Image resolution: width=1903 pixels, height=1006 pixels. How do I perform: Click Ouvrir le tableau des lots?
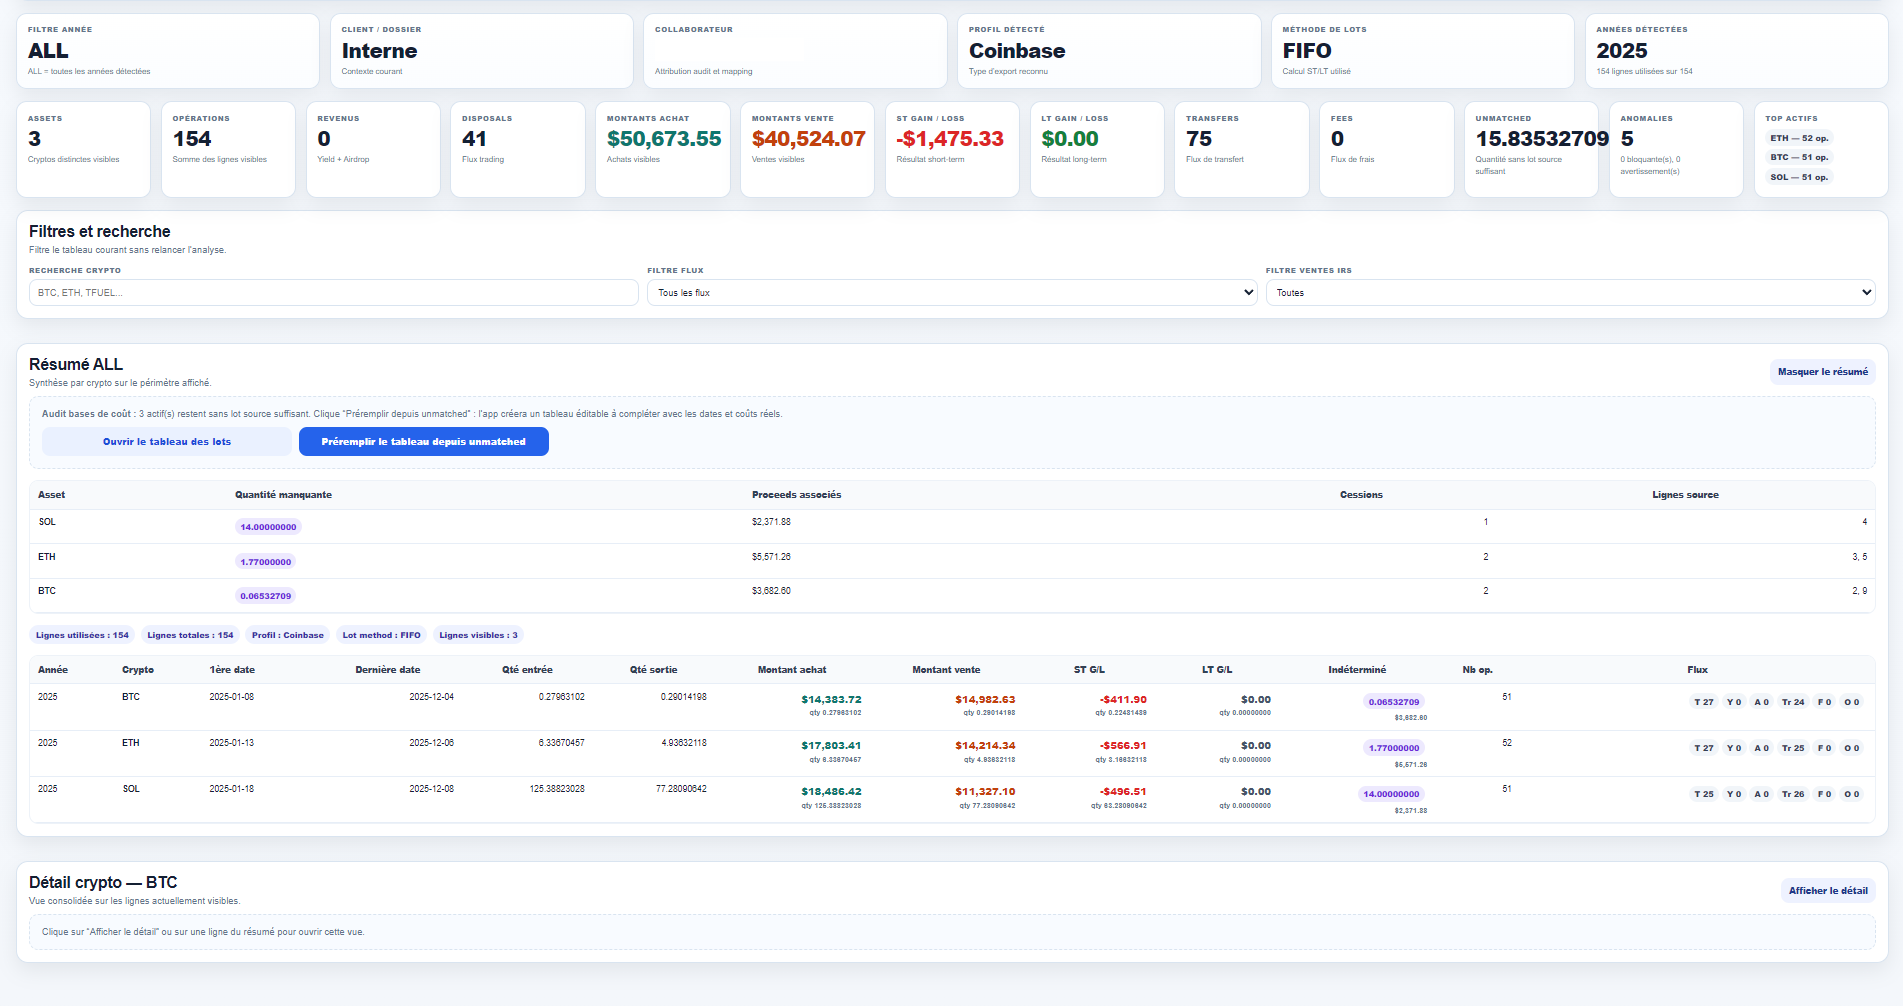[167, 442]
